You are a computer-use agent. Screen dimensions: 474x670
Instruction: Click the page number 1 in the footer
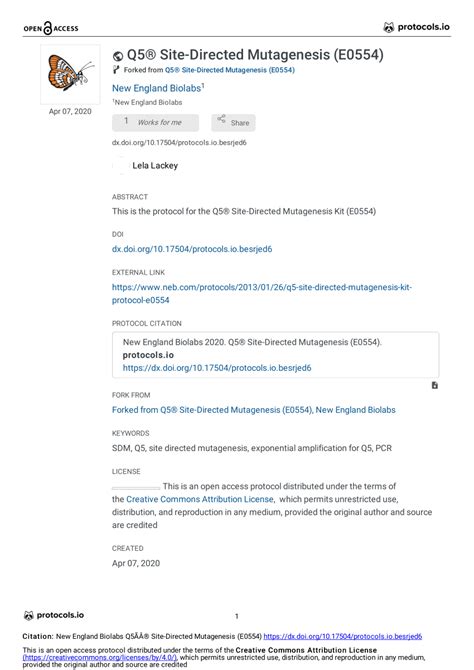[x=237, y=616]
